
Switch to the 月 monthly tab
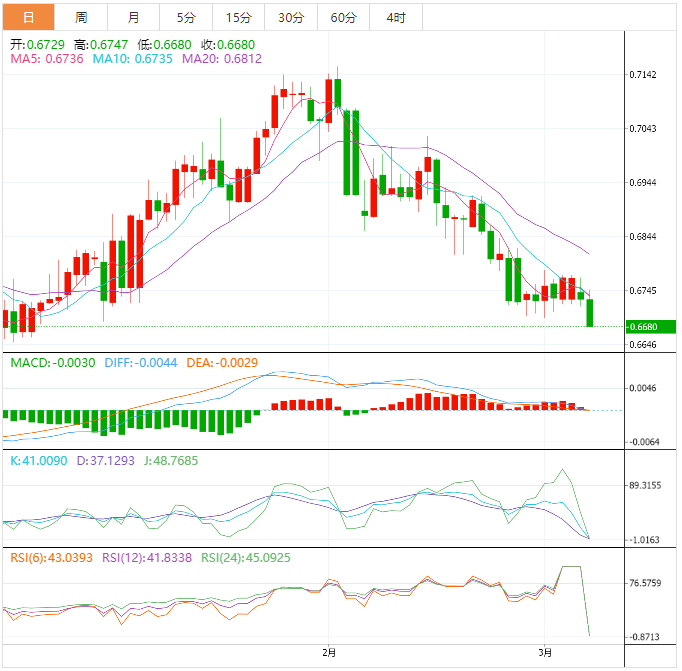[134, 17]
